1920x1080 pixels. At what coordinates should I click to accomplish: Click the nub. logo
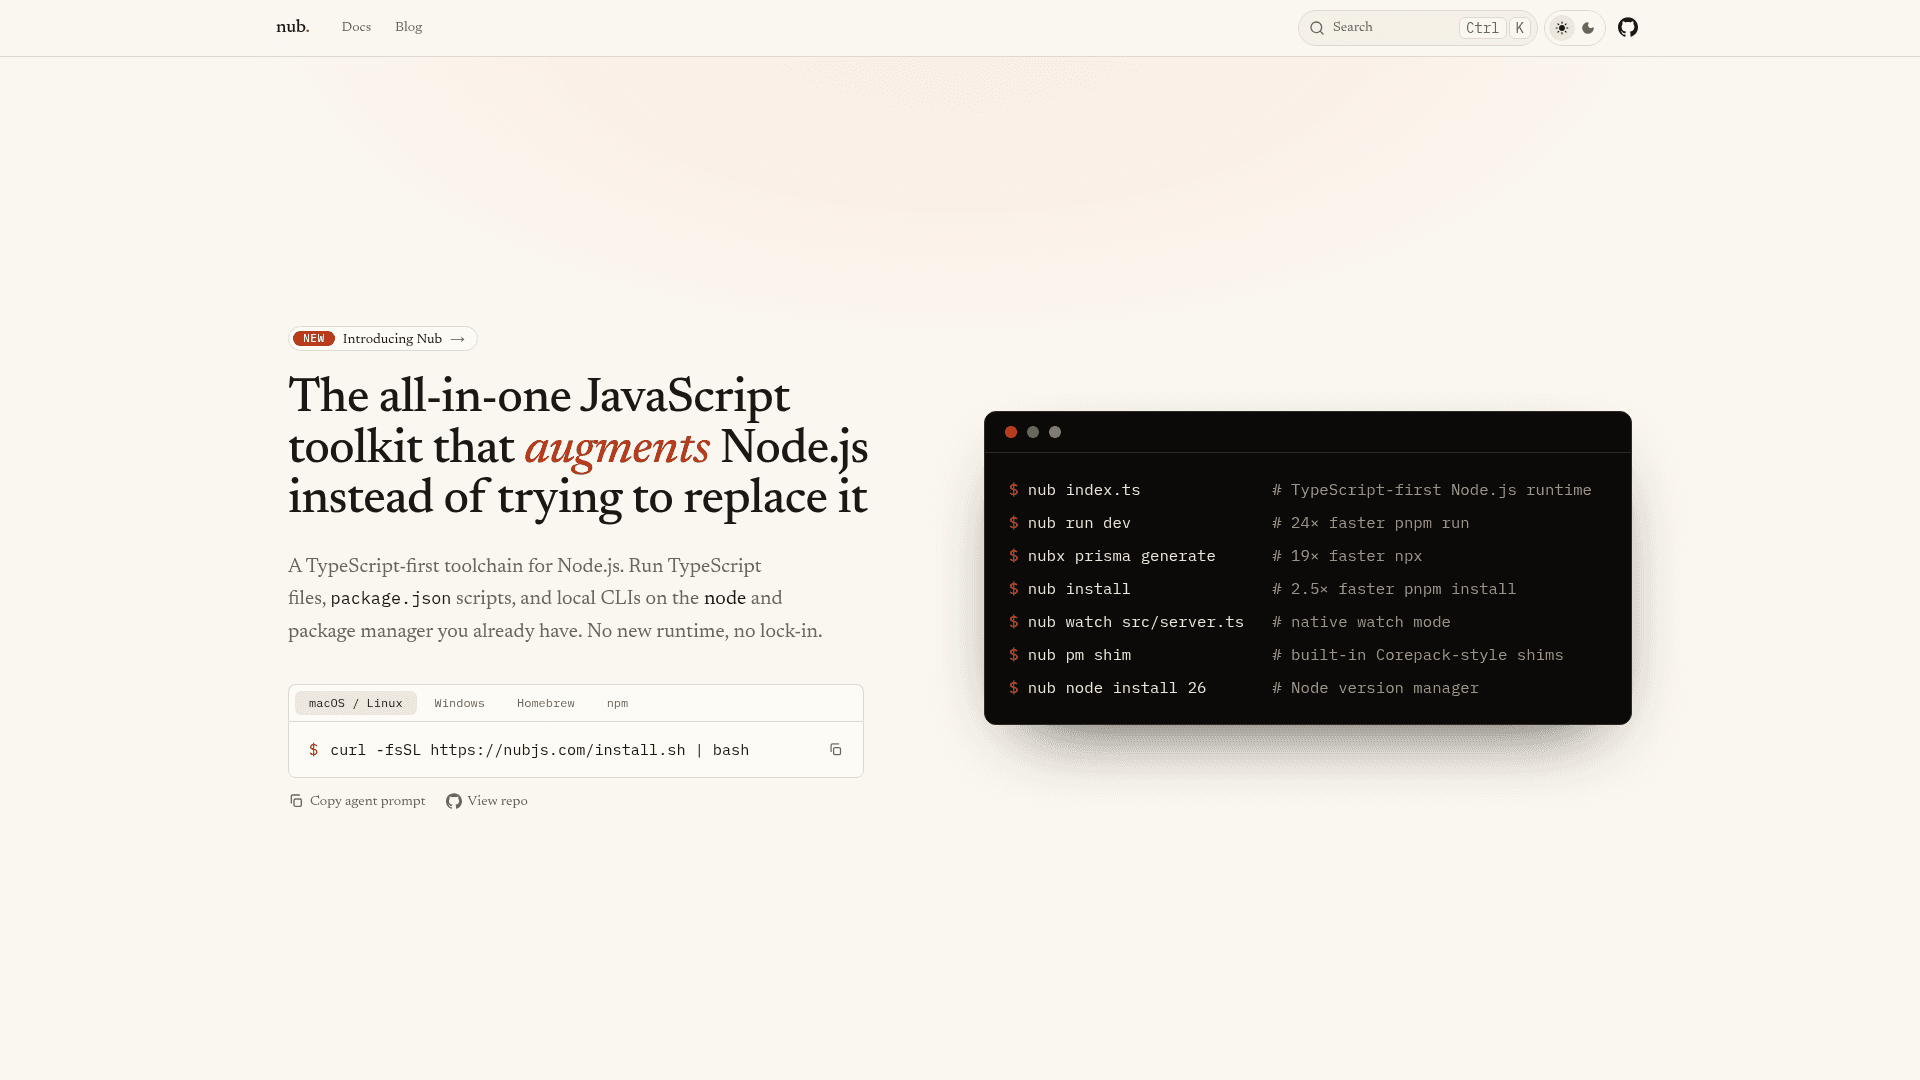click(293, 27)
